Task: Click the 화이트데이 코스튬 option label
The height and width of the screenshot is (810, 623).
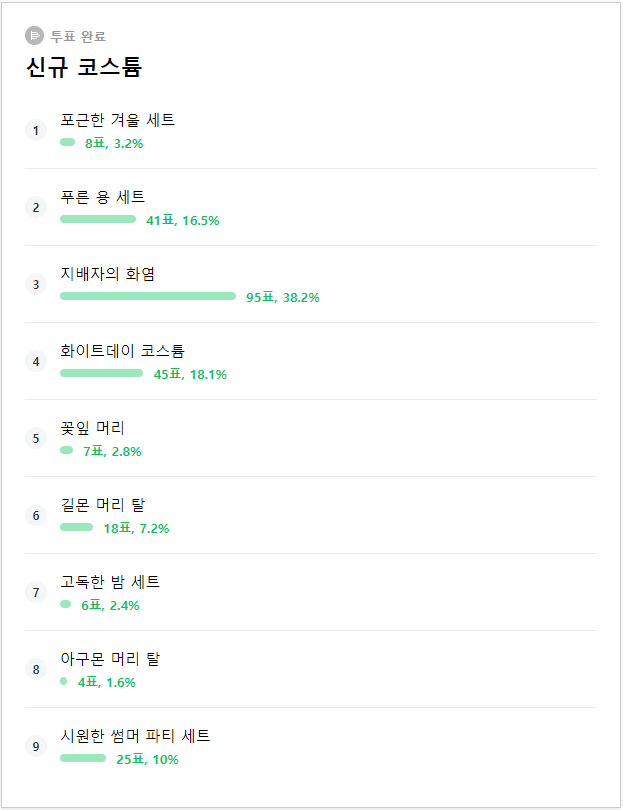Action: [x=122, y=351]
